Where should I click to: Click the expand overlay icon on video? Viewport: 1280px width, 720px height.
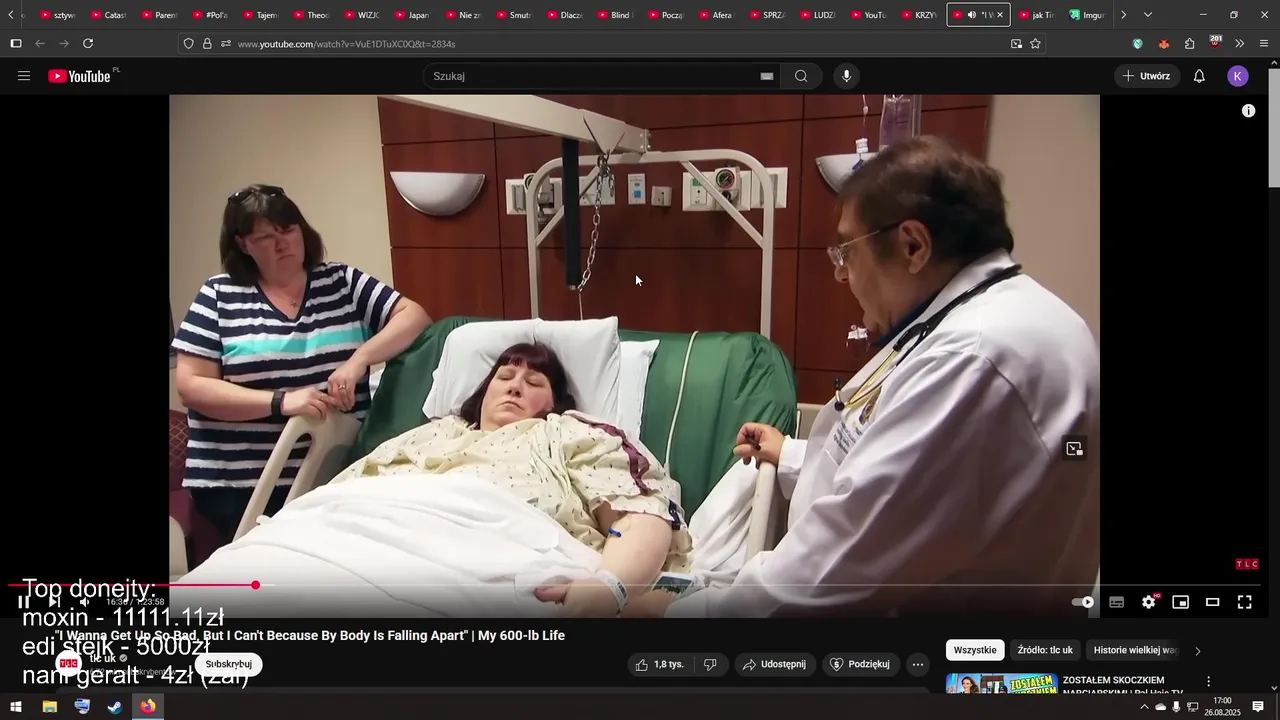coord(1074,449)
